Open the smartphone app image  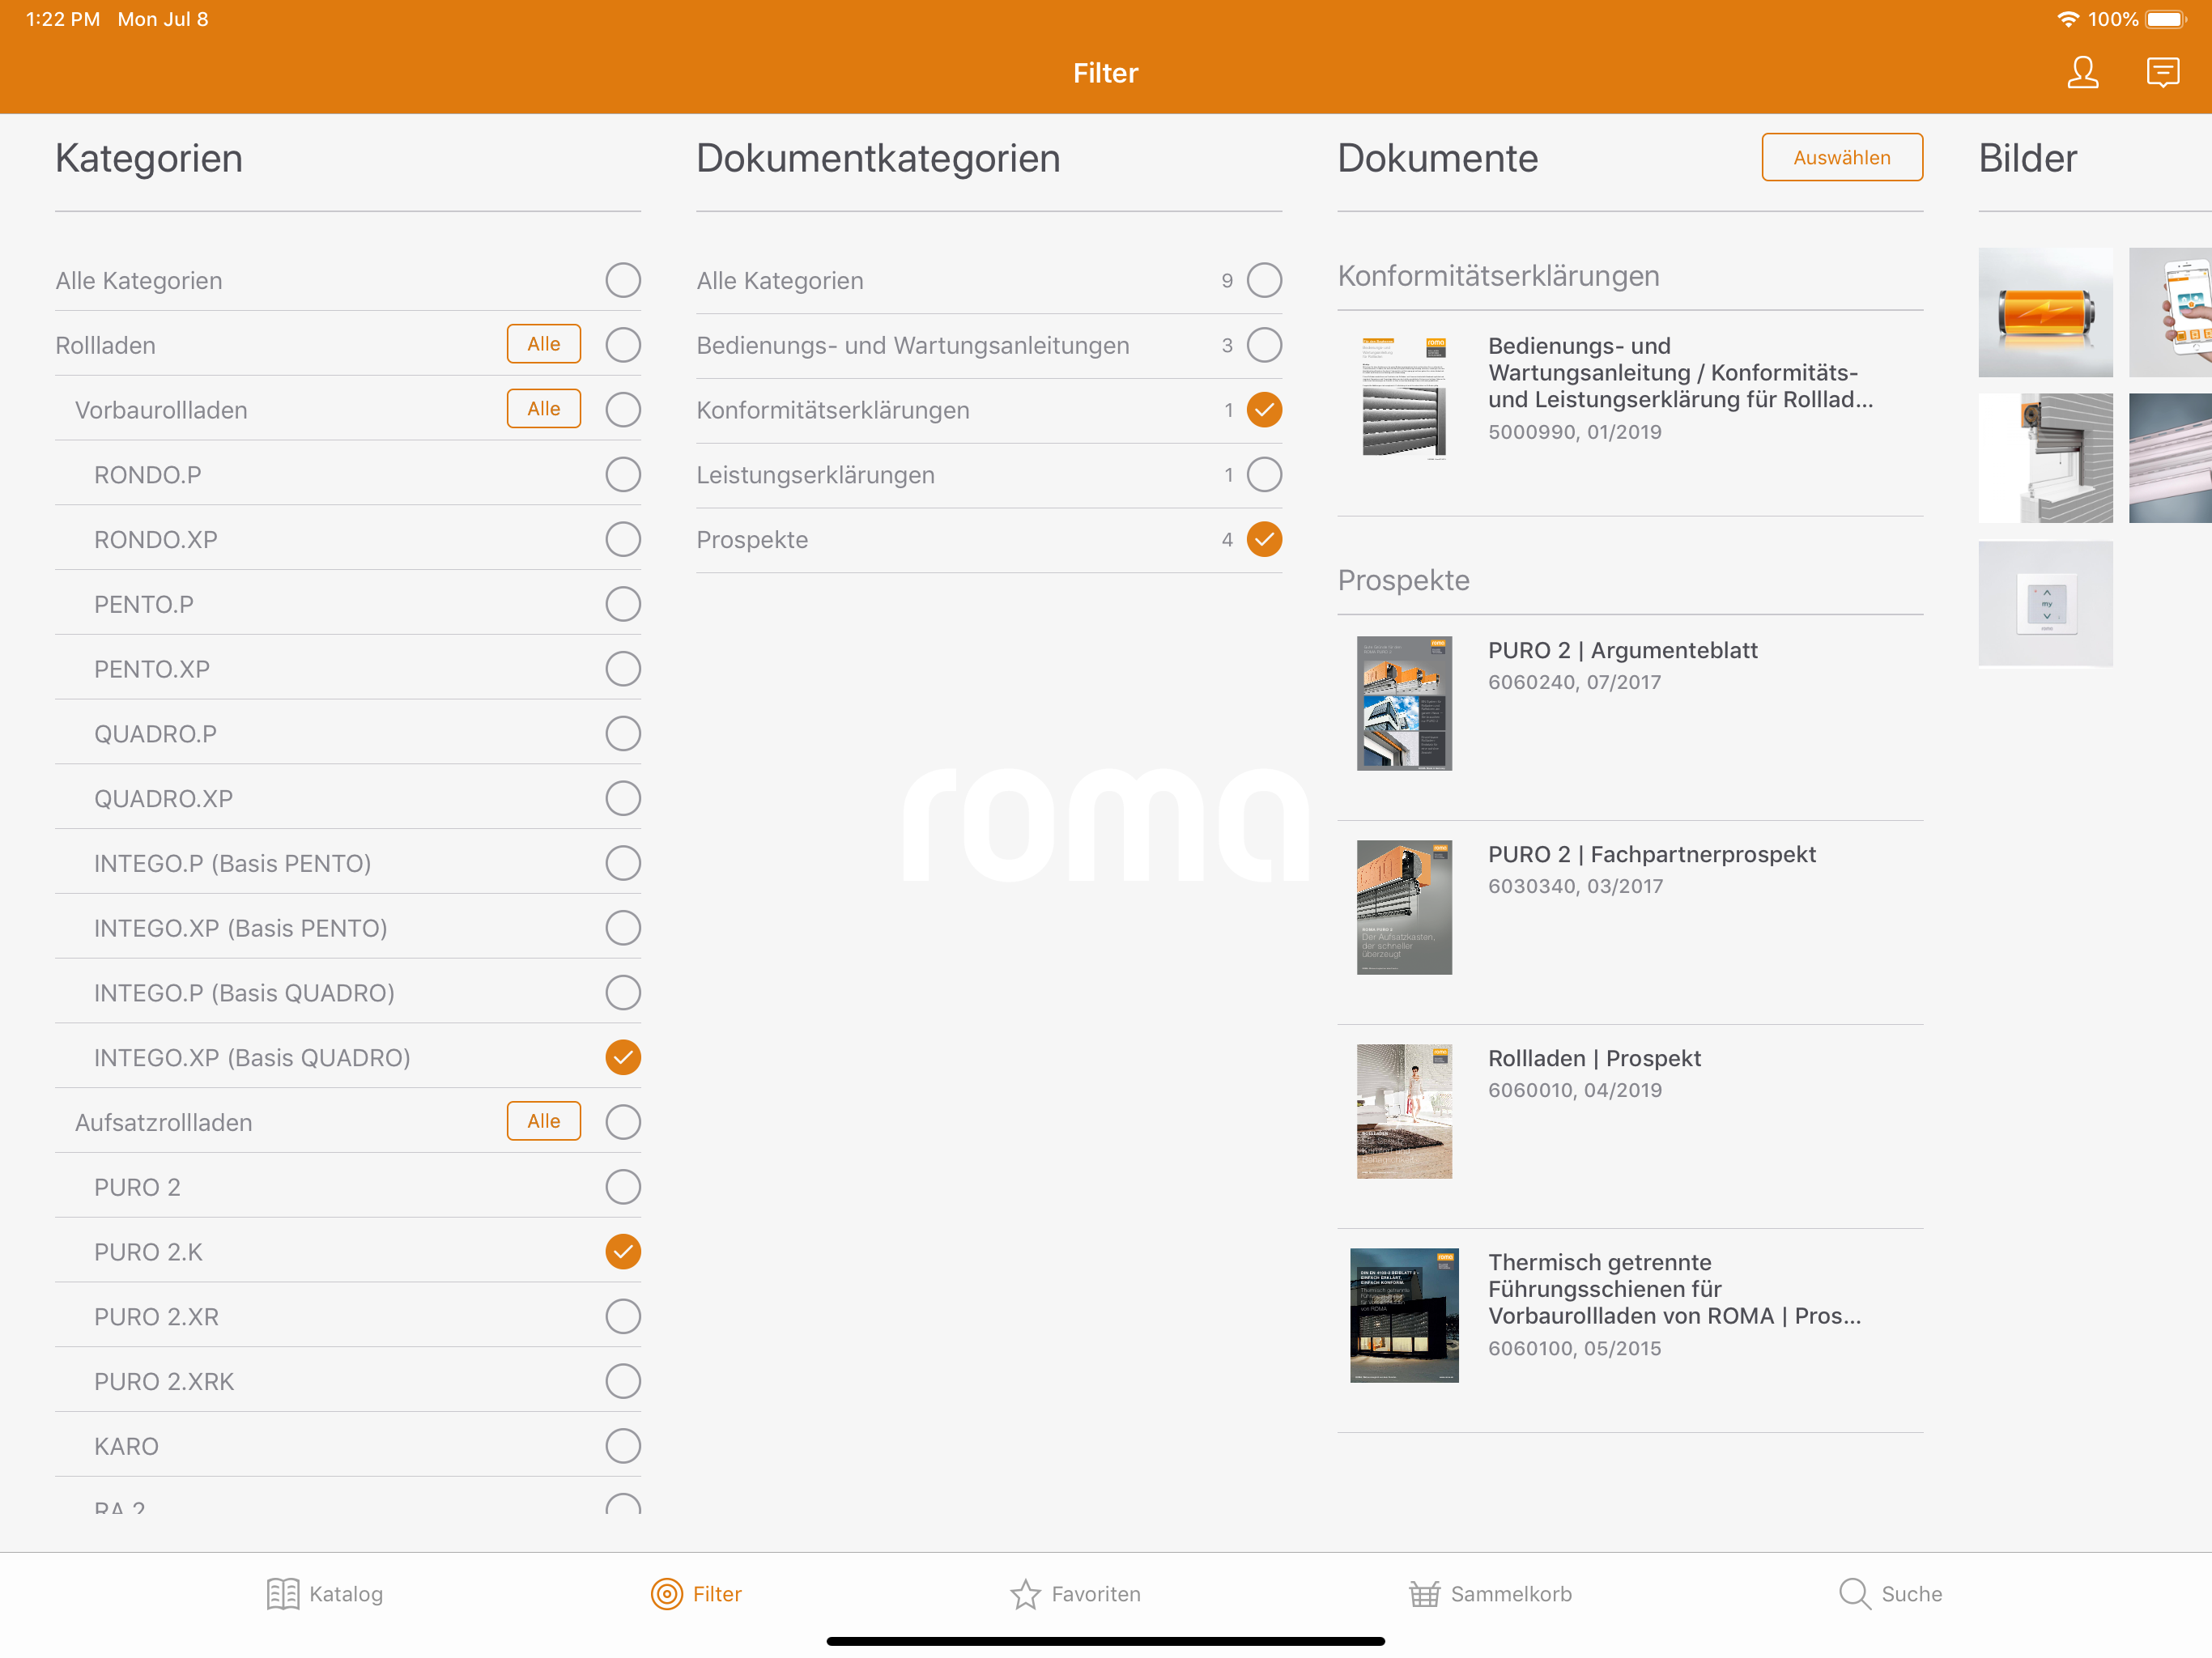[x=2171, y=313]
